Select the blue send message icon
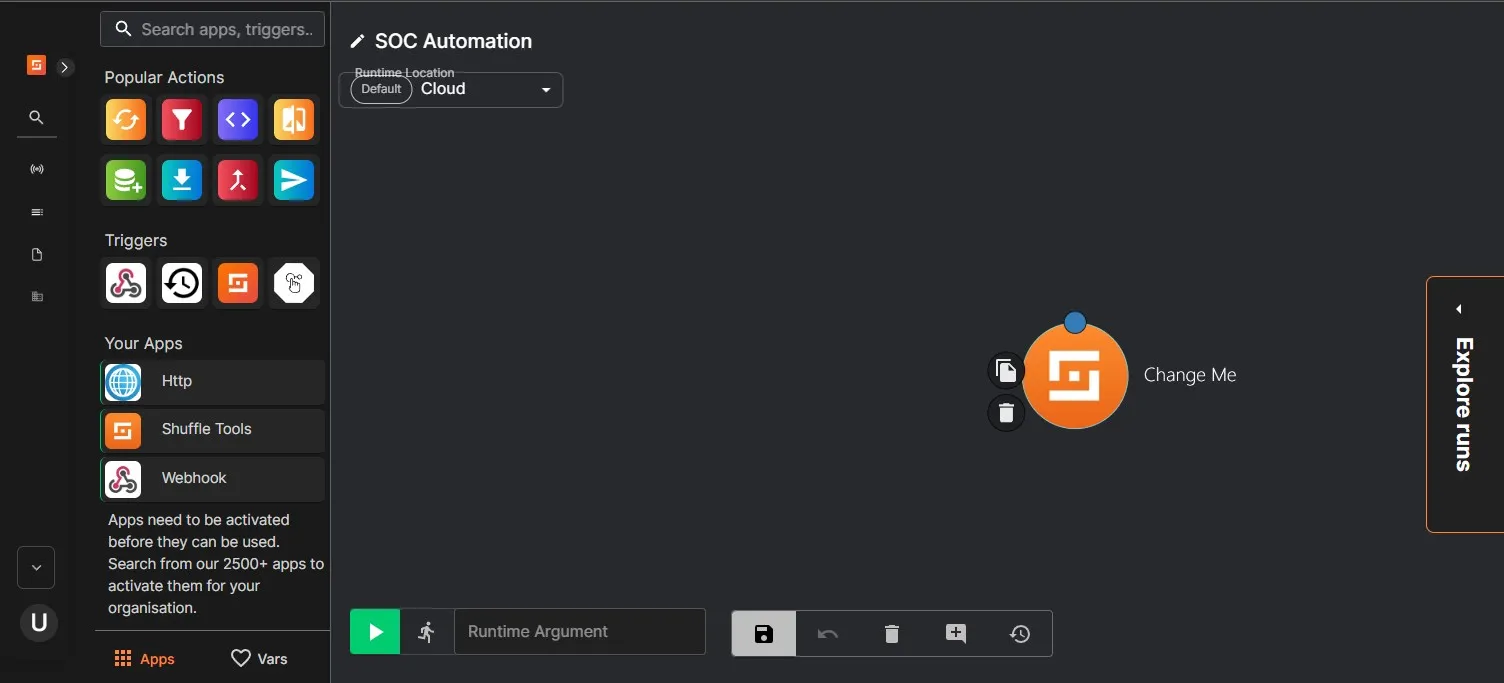 pyautogui.click(x=294, y=180)
